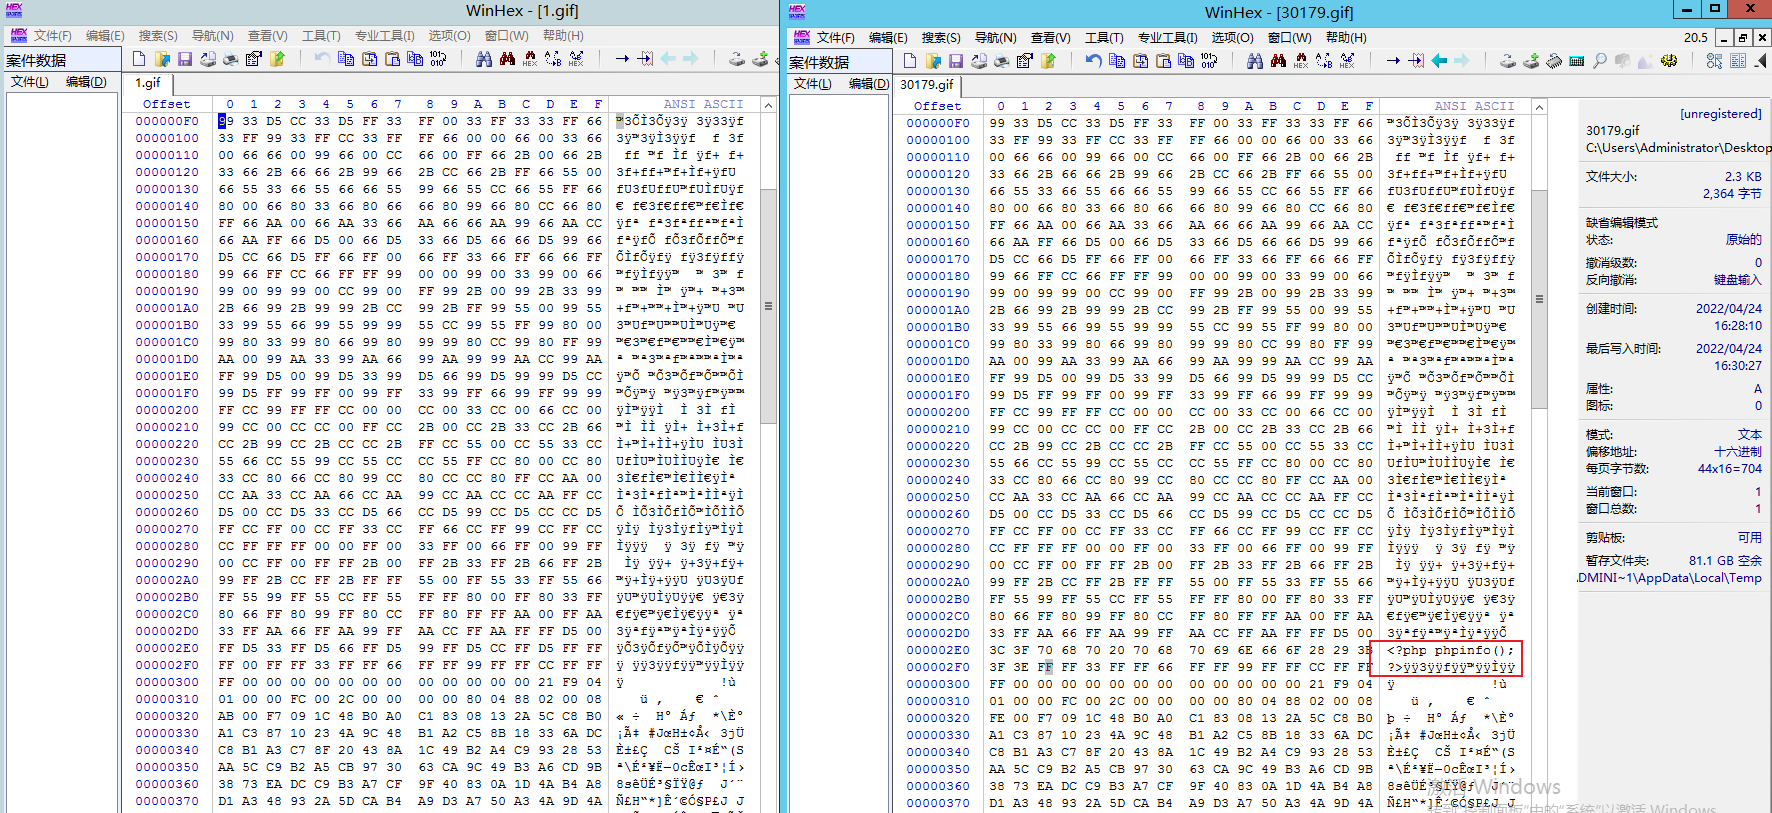Open 窗口(W) menu in 1.gif window

(506, 35)
